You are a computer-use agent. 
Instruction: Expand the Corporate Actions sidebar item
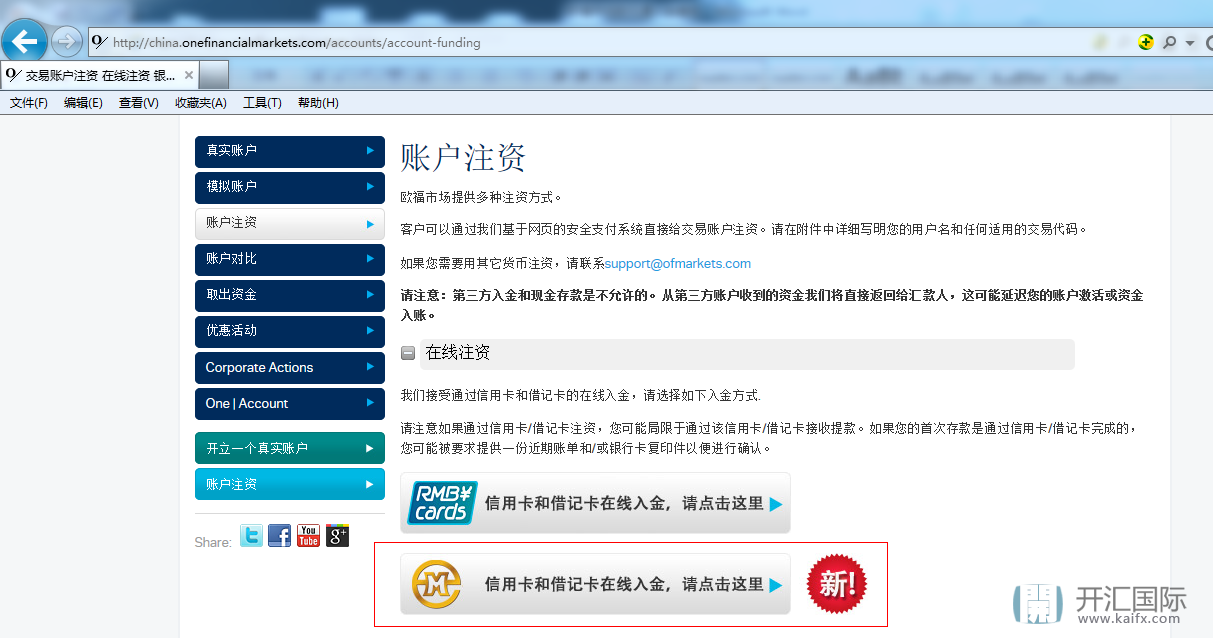click(x=289, y=368)
